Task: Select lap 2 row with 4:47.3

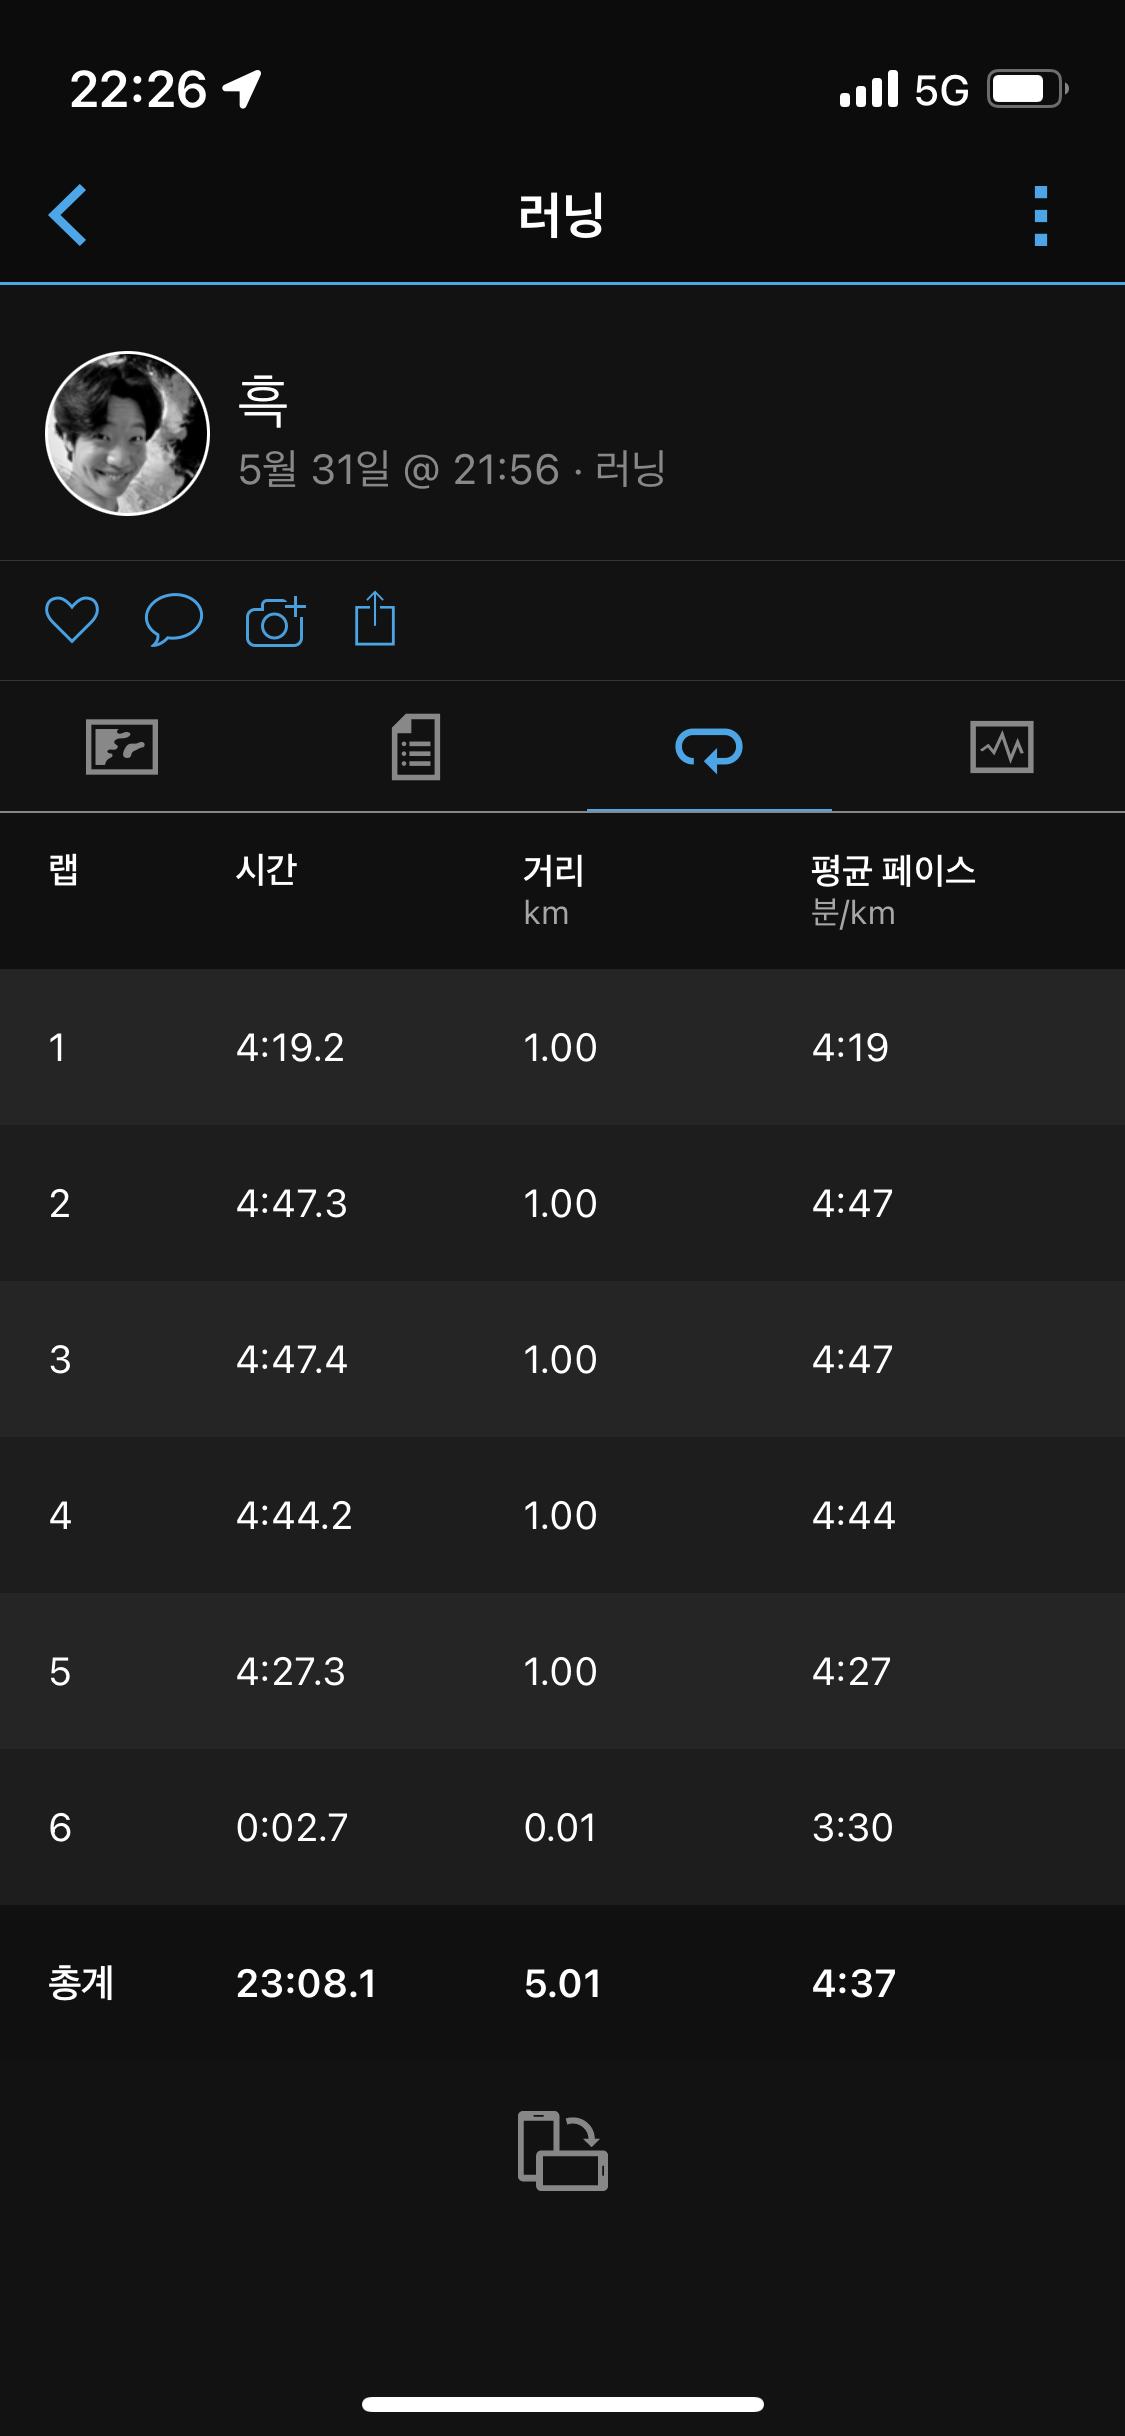Action: [x=562, y=1203]
